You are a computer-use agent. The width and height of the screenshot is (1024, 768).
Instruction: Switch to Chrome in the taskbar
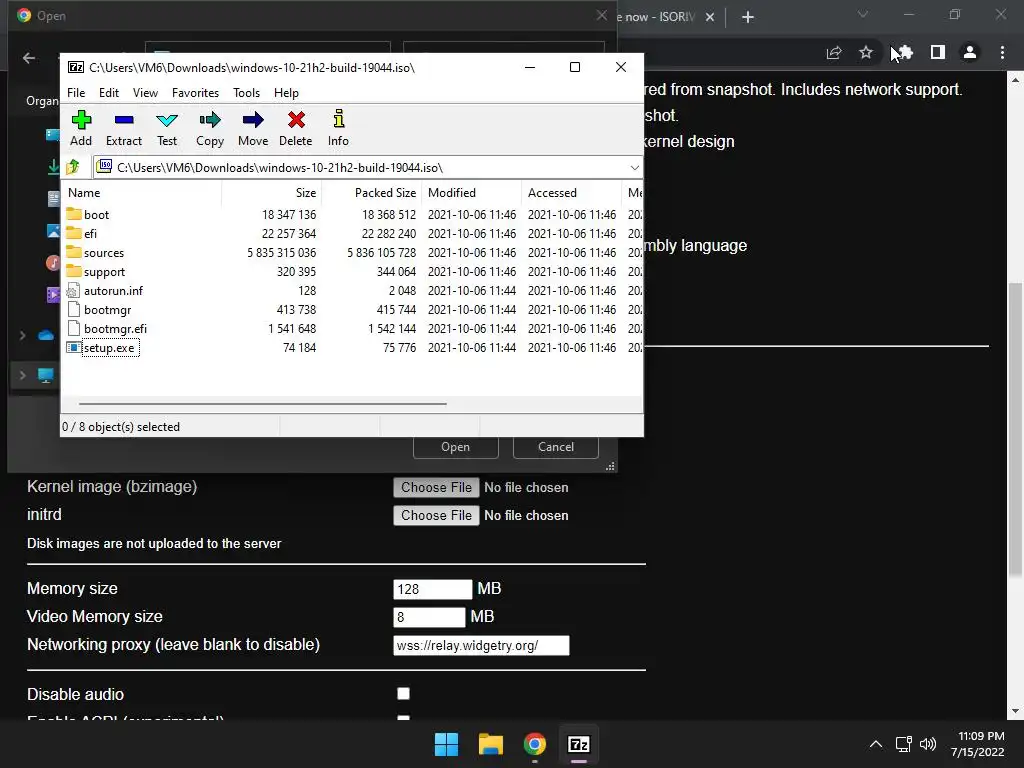535,744
